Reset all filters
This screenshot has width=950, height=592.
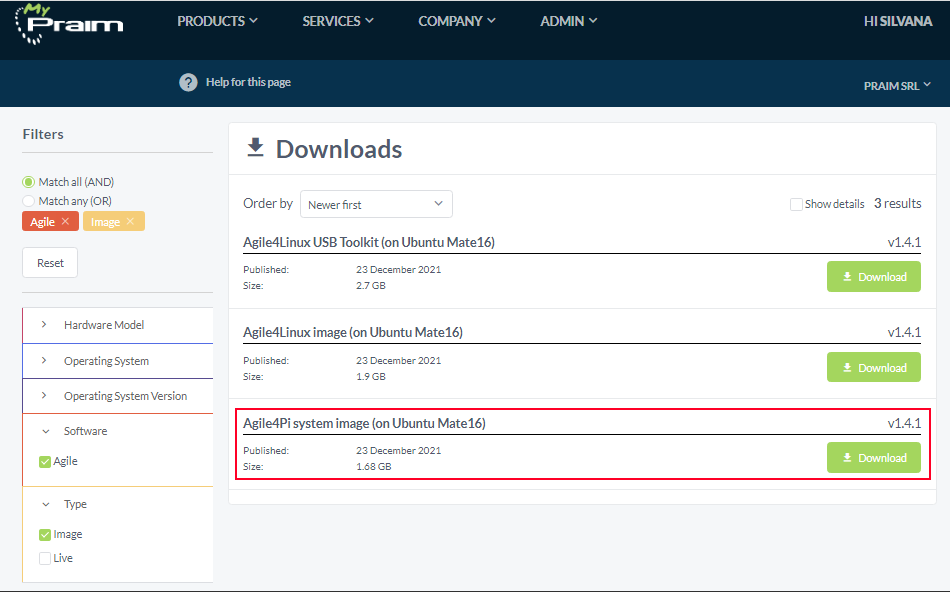tap(50, 263)
